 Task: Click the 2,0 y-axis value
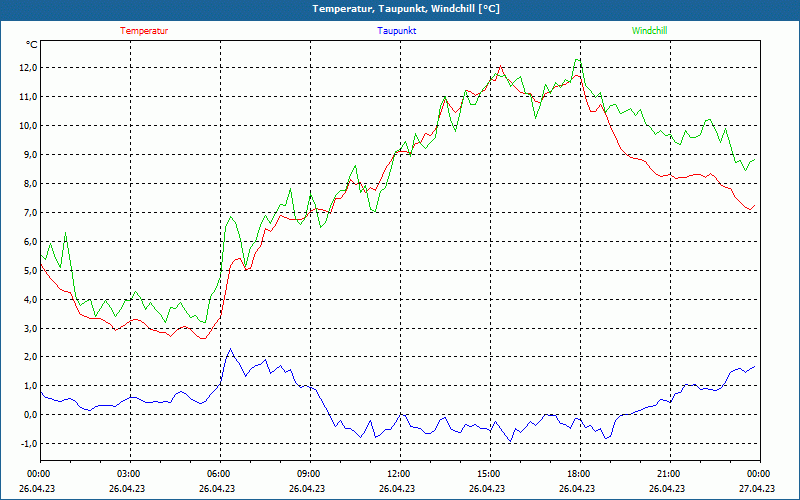click(31, 357)
